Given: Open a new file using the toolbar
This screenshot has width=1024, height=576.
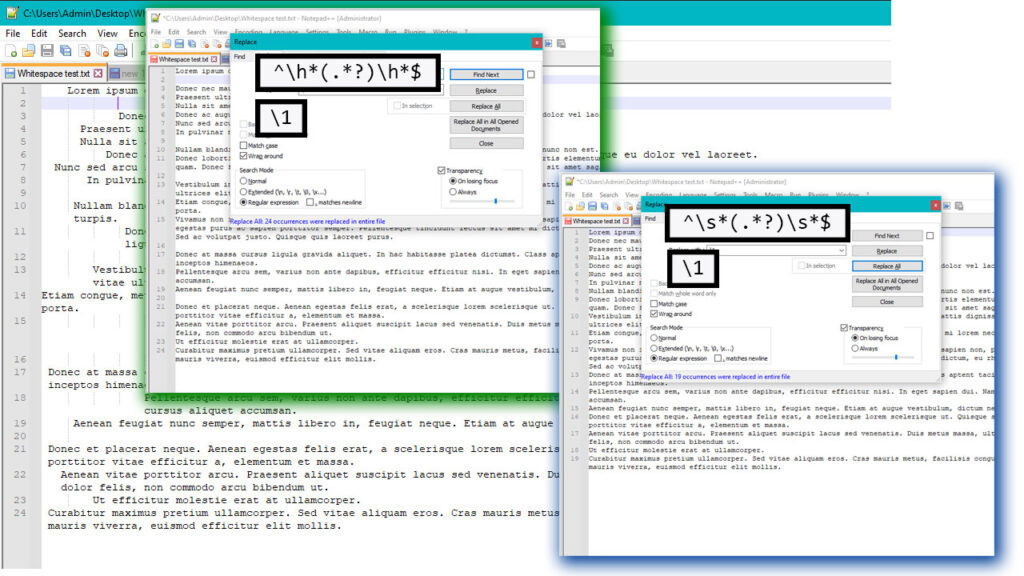Looking at the screenshot, I should point(12,50).
